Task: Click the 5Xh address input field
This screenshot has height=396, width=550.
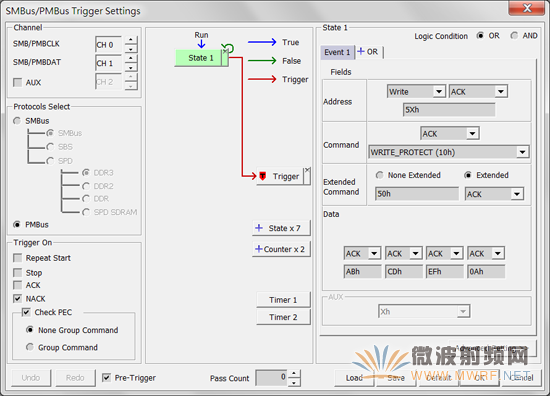Action: [x=449, y=110]
